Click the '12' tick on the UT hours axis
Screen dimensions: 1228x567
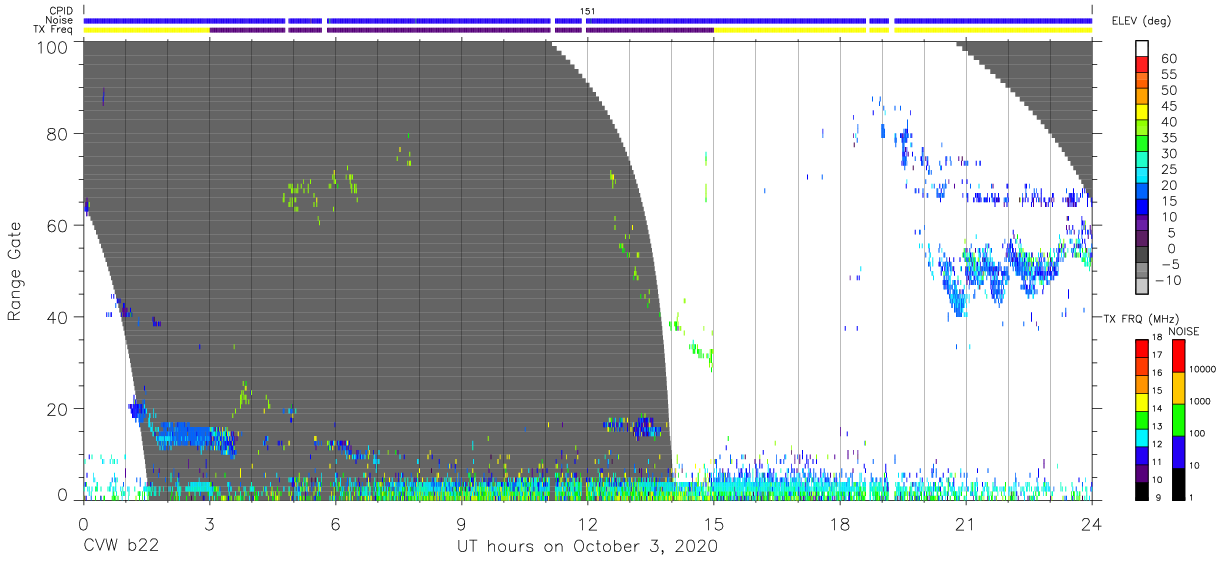click(x=587, y=523)
